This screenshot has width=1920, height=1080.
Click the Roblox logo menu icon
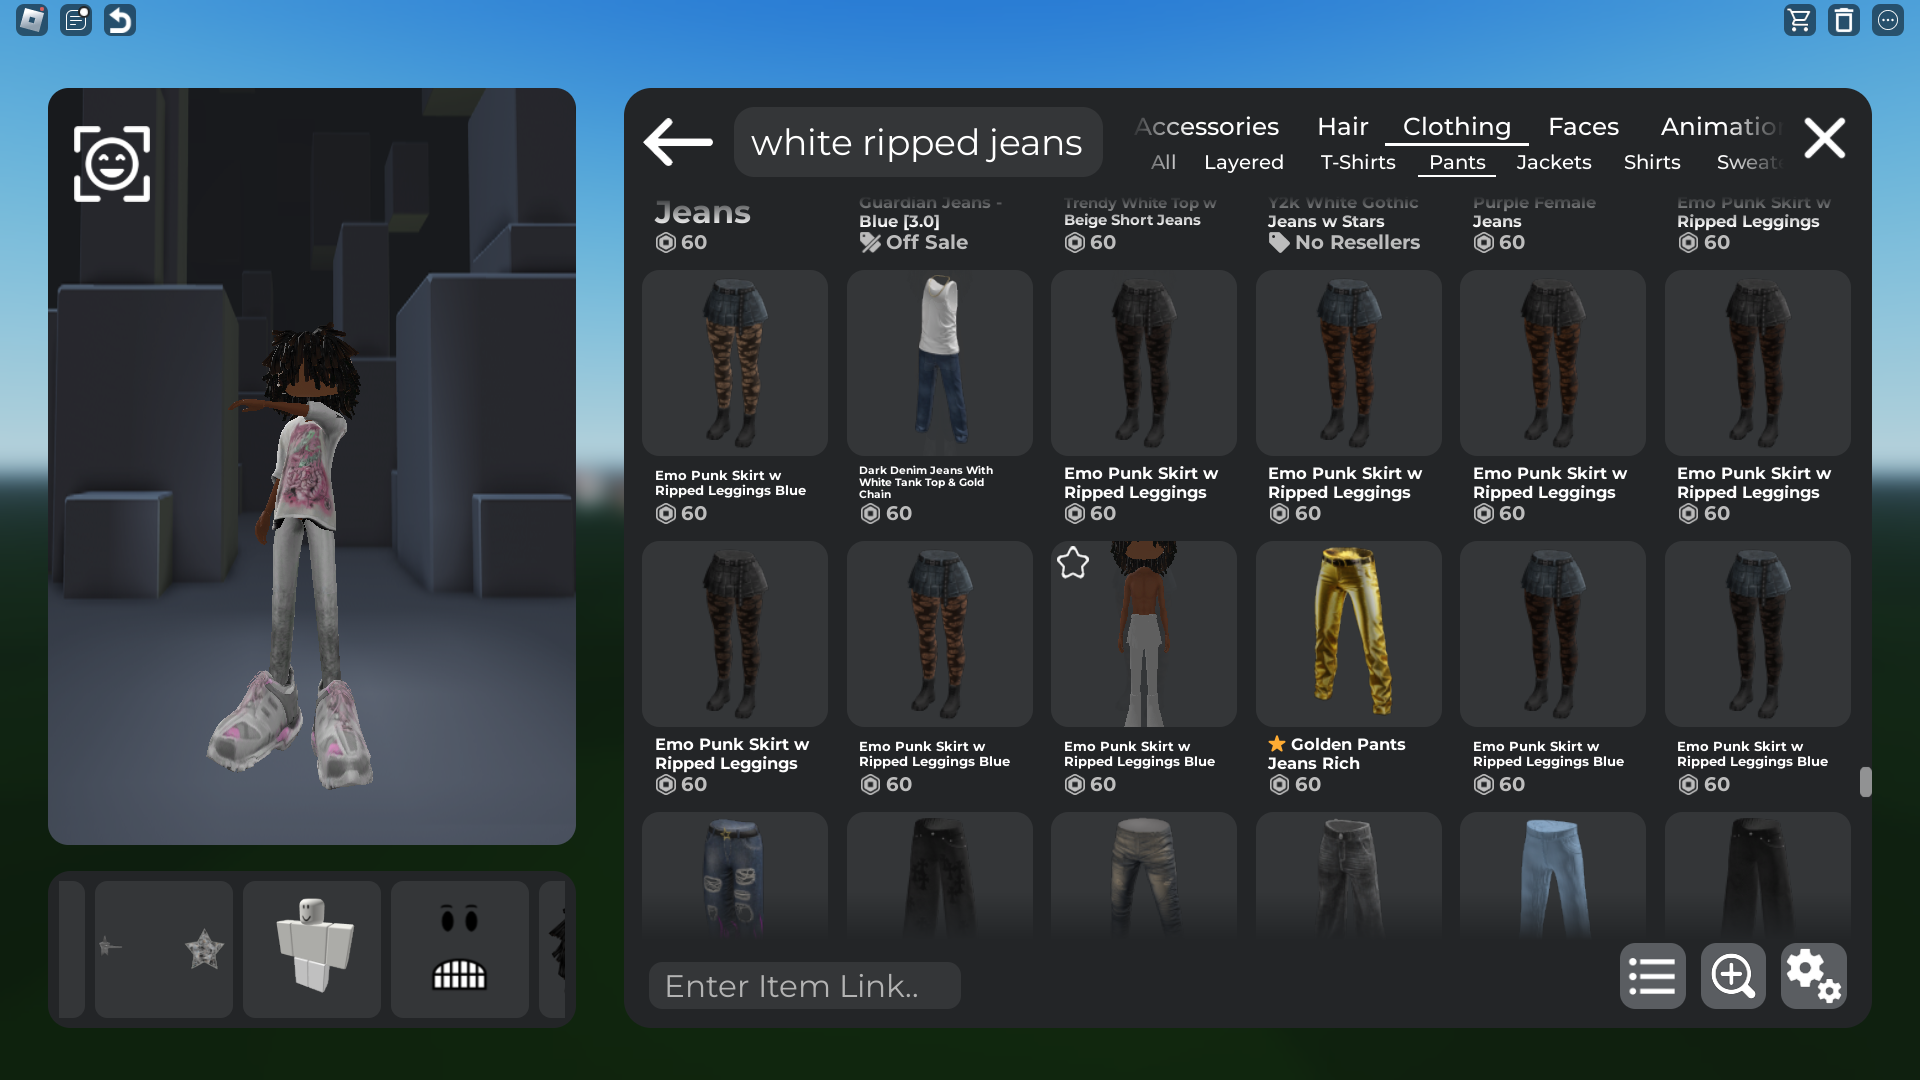pos(32,20)
